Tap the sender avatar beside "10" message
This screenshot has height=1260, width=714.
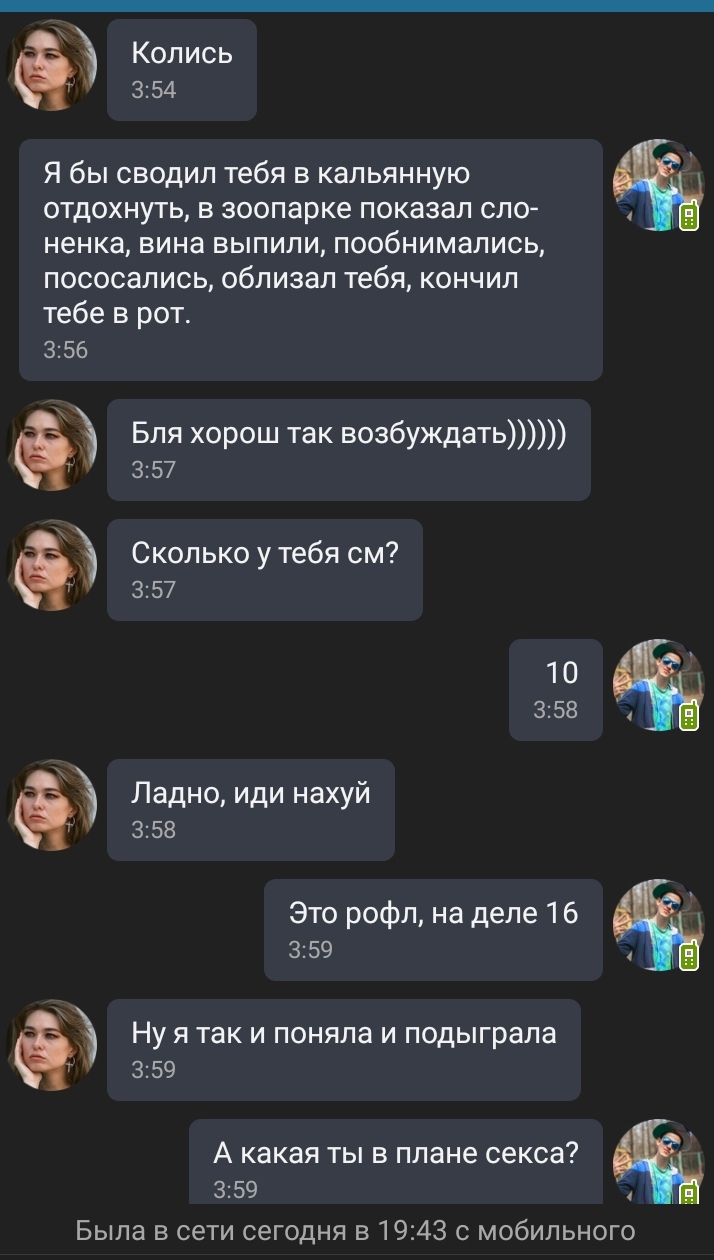click(x=657, y=685)
